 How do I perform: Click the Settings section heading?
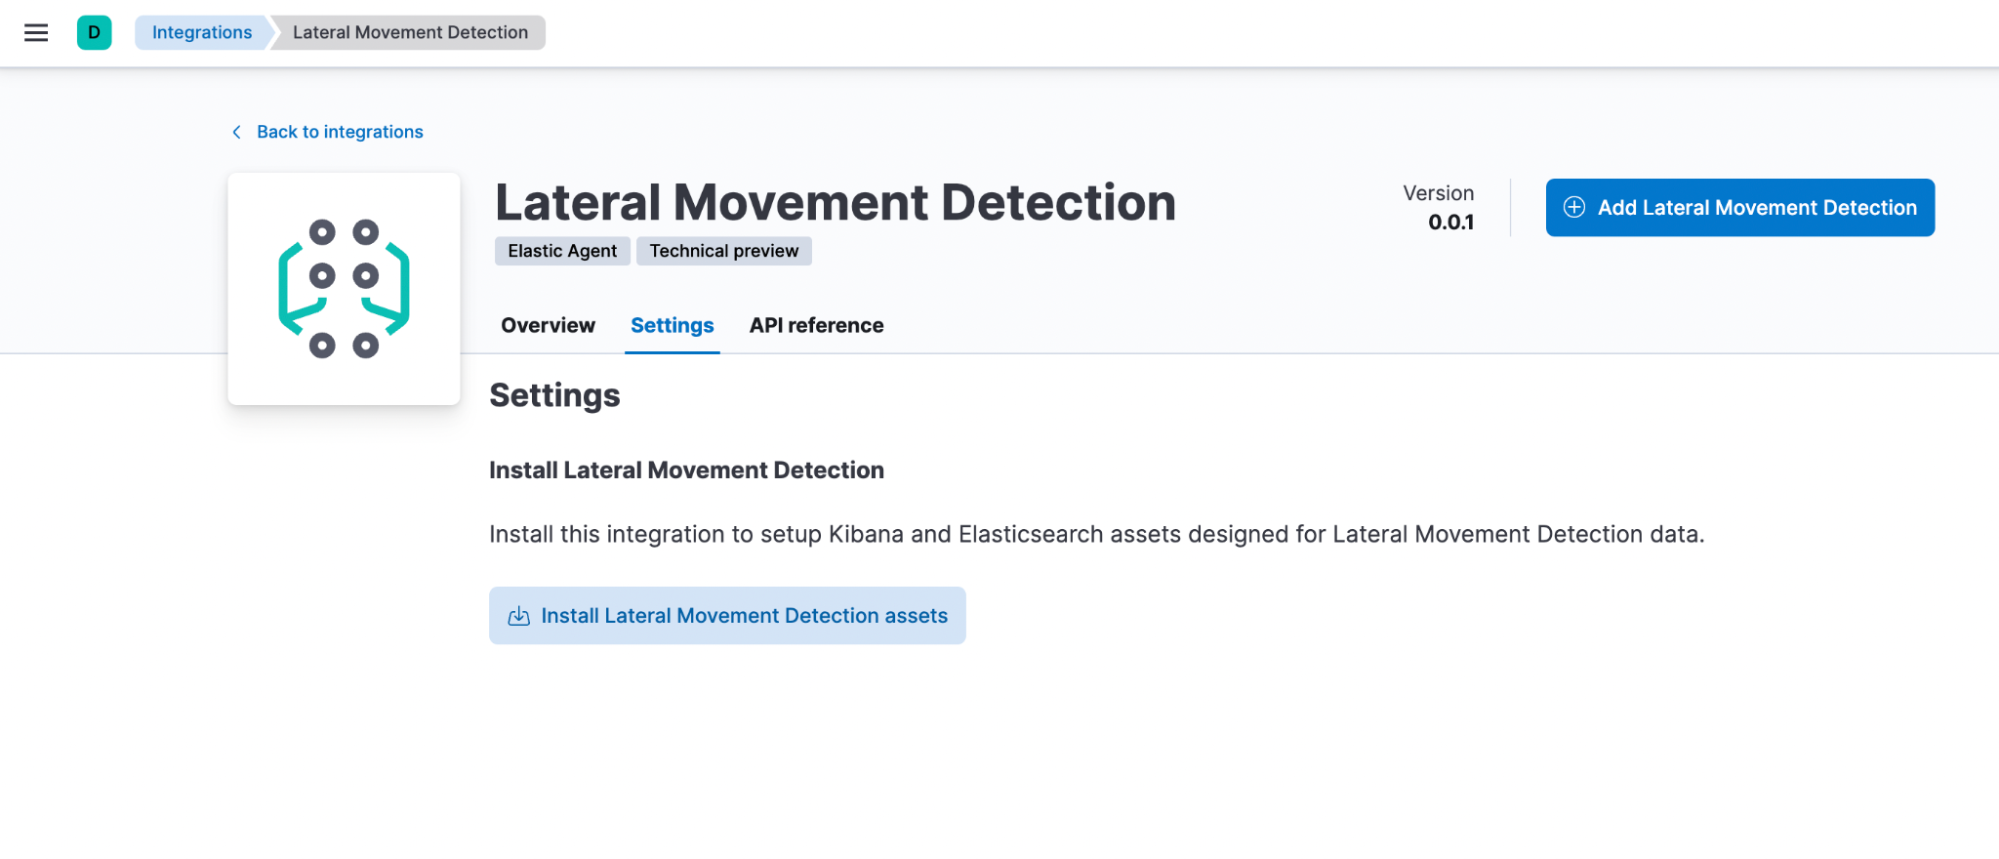[x=555, y=395]
